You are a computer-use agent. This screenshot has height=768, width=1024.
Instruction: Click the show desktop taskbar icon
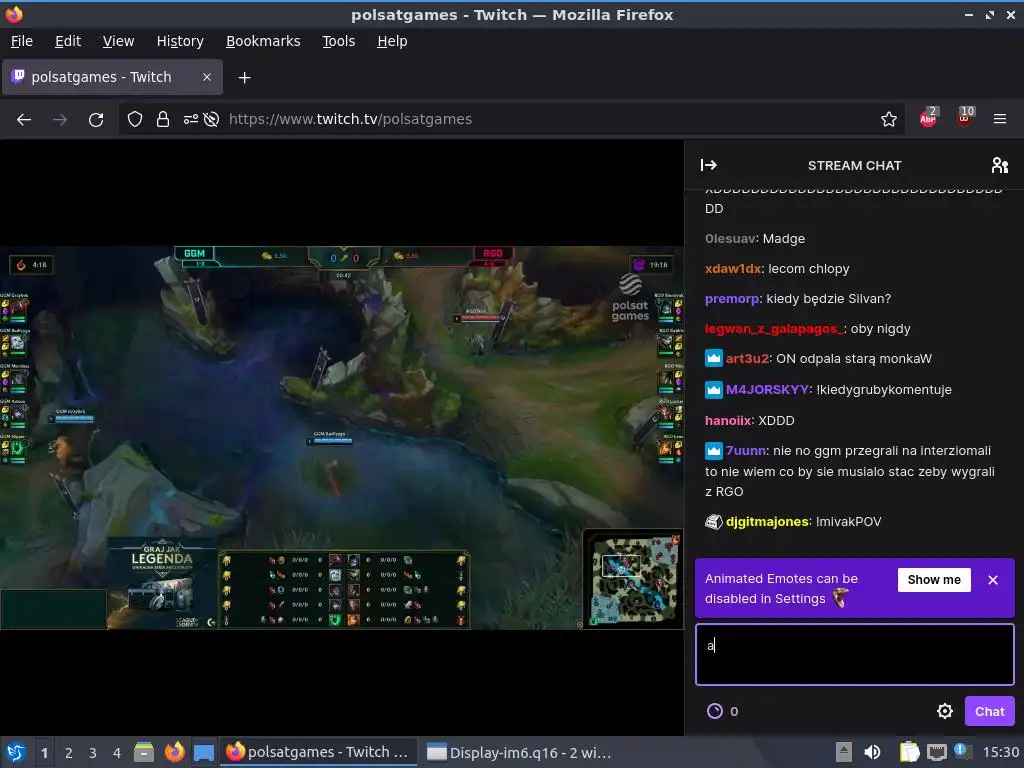[x=204, y=752]
